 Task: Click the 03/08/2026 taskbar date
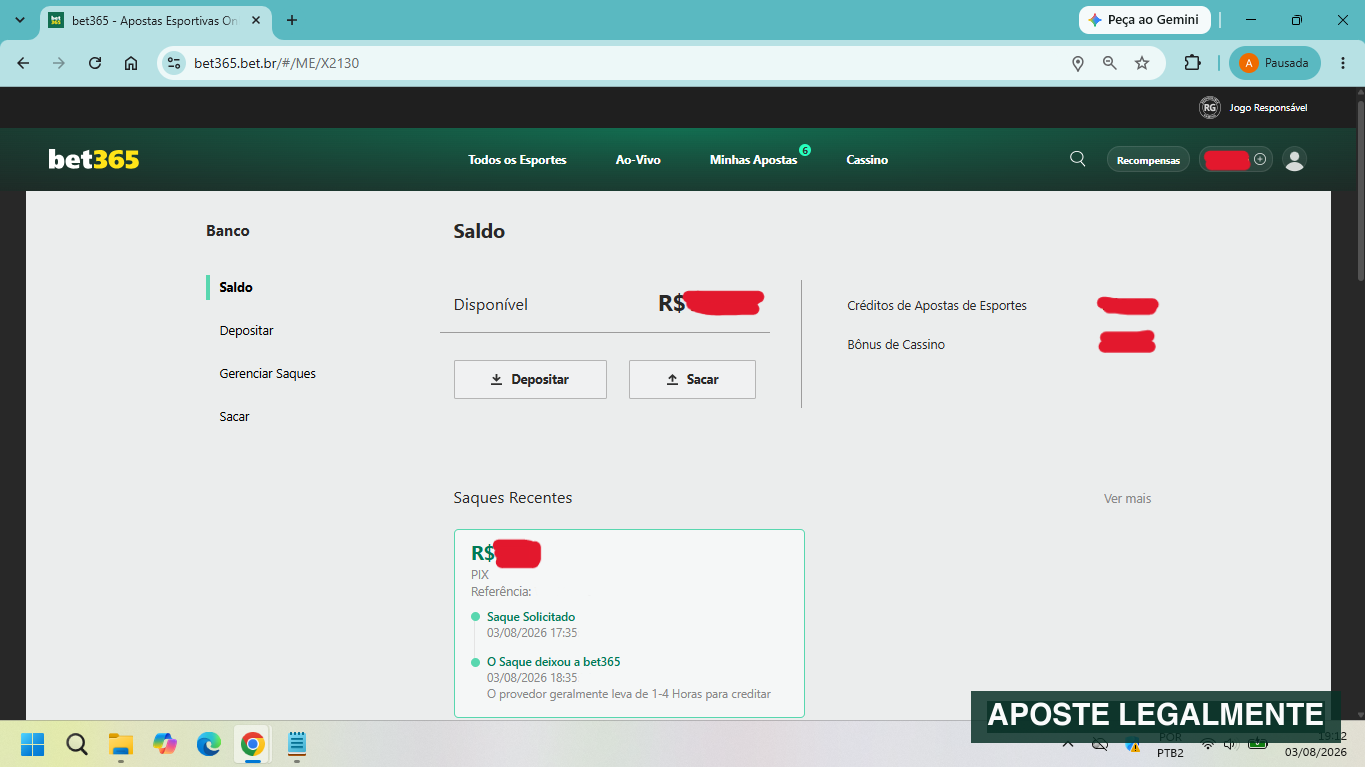[1315, 753]
